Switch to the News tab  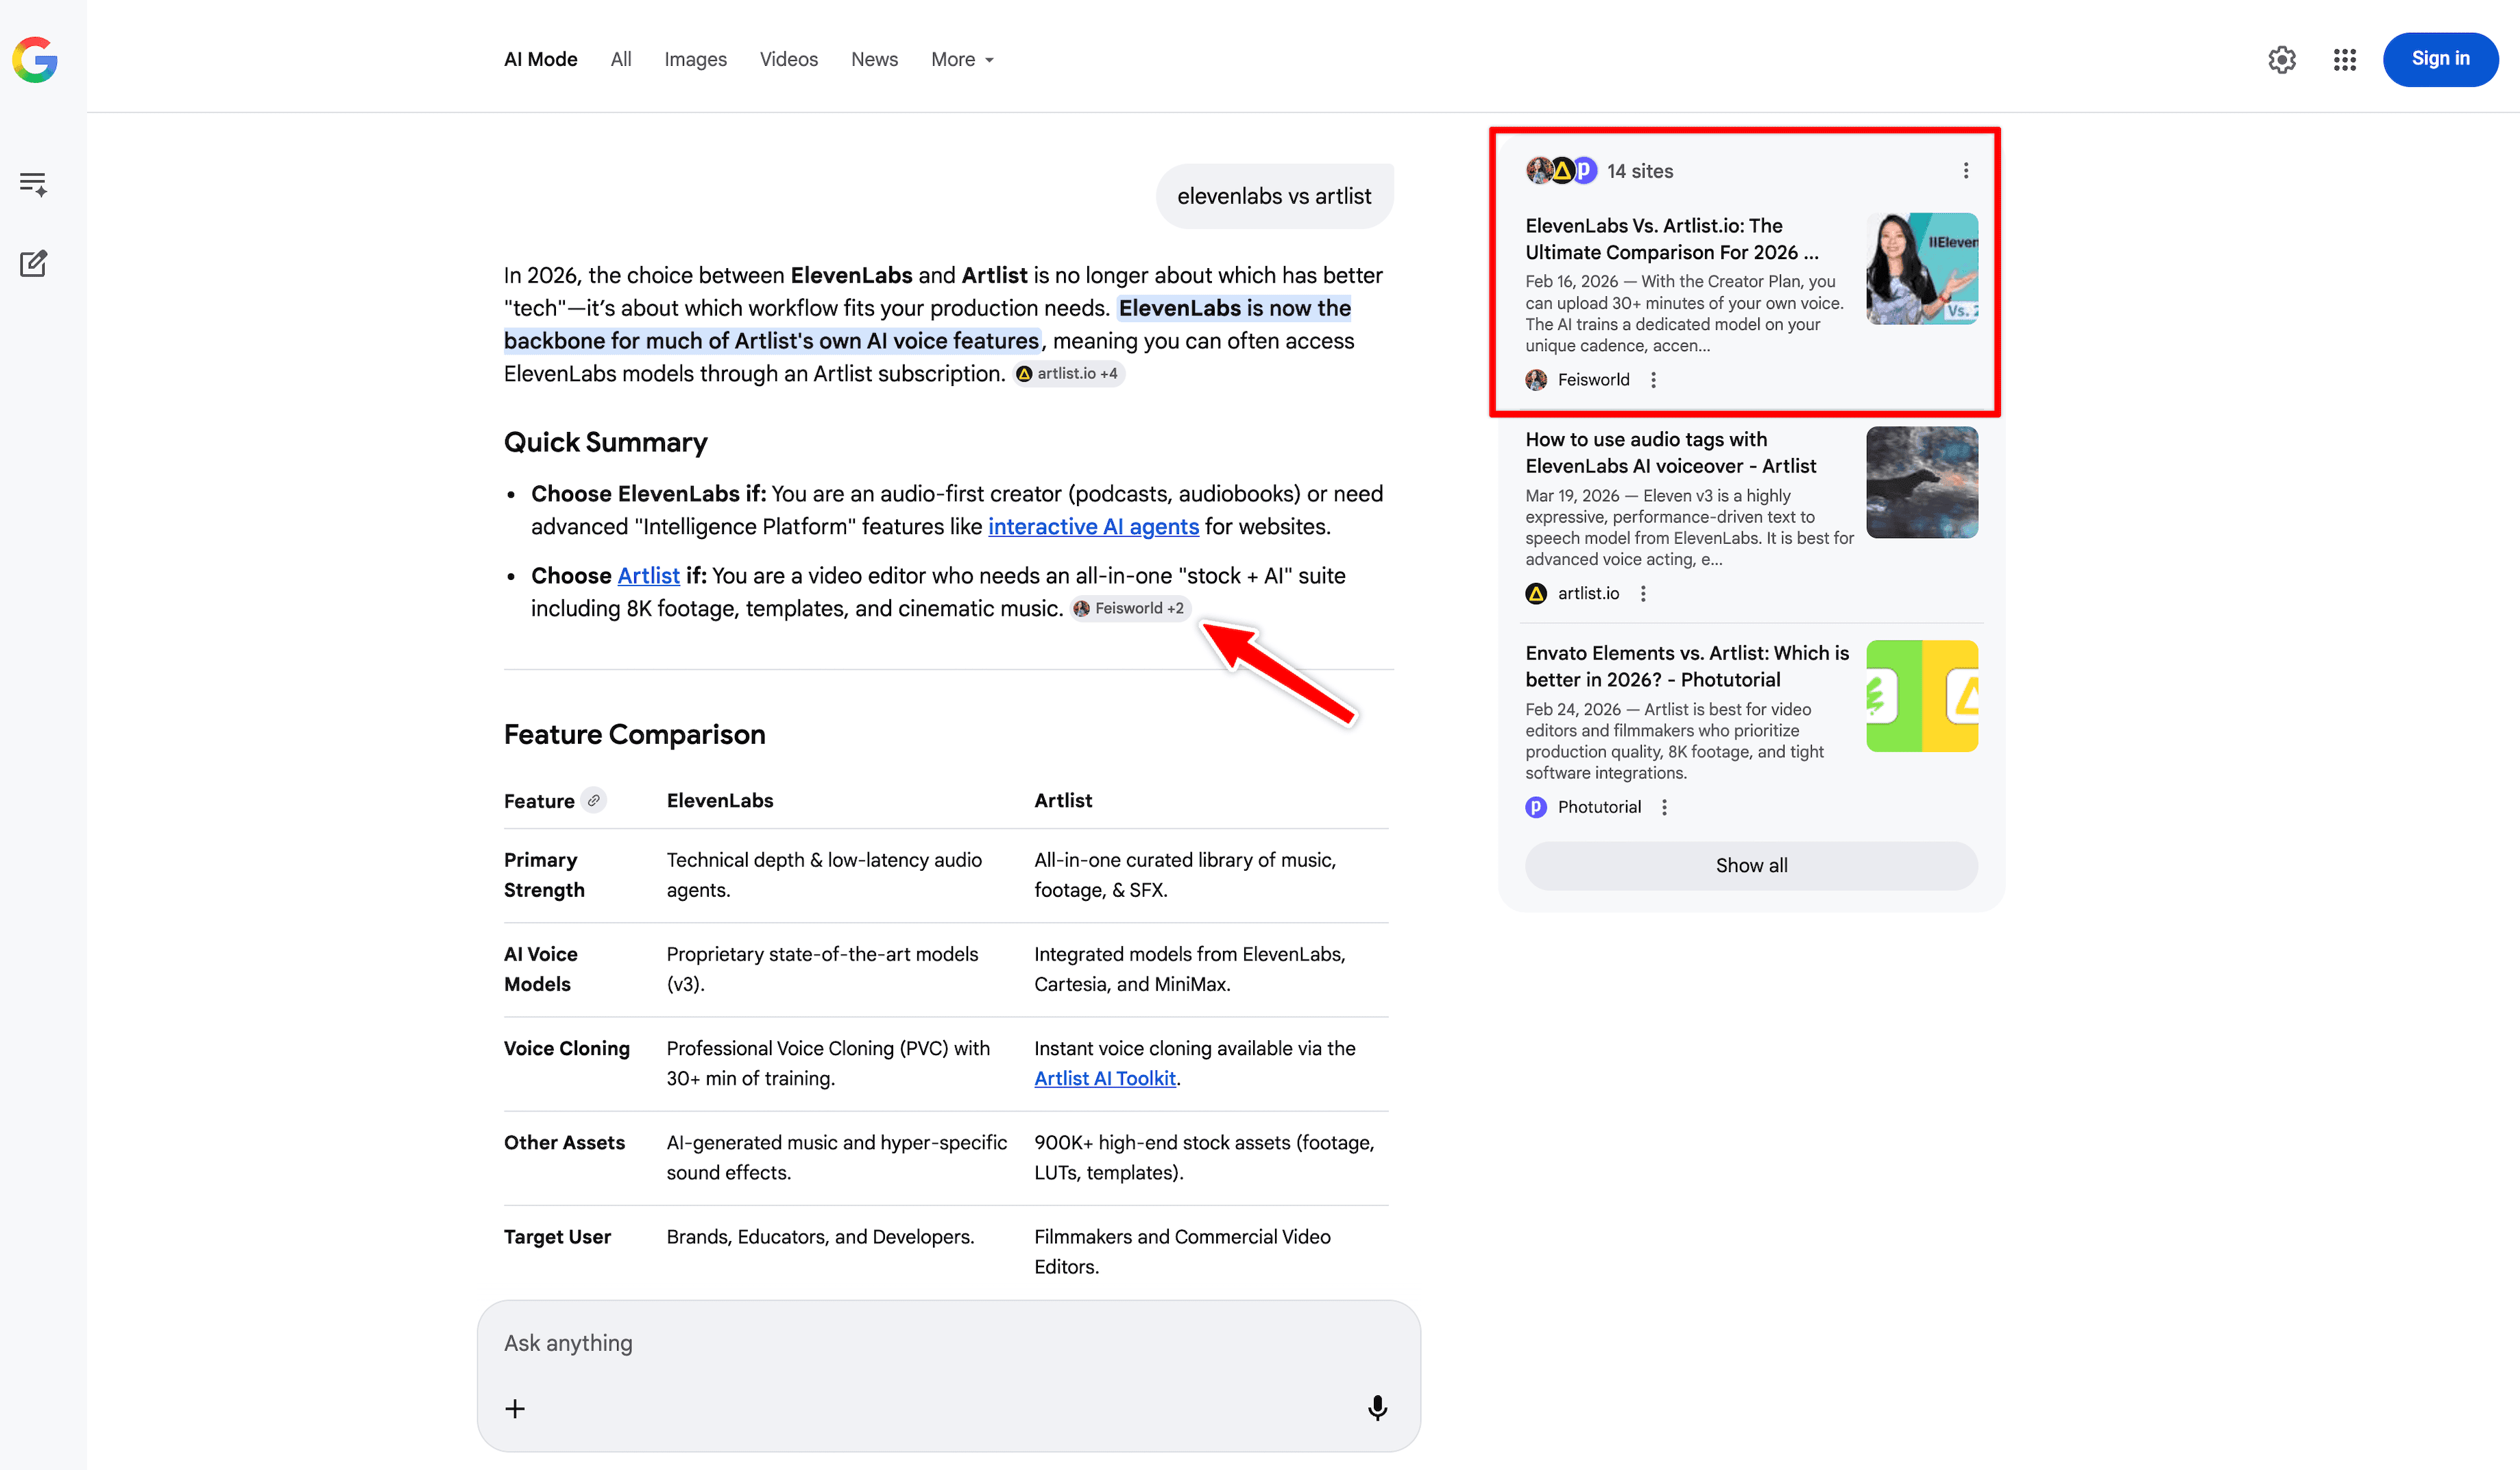point(874,59)
